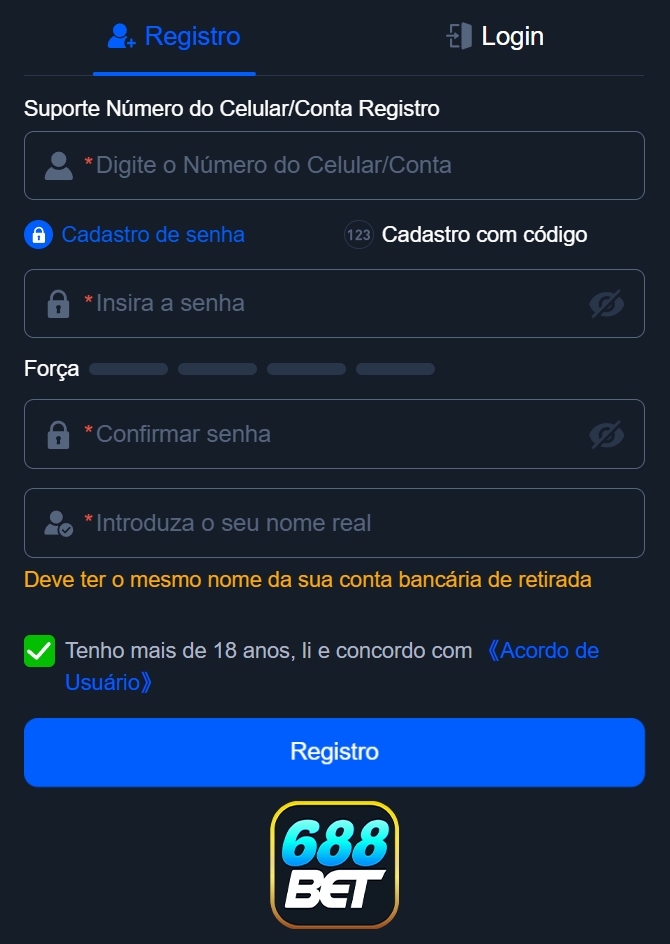Click the door icon next to Login

point(459,35)
